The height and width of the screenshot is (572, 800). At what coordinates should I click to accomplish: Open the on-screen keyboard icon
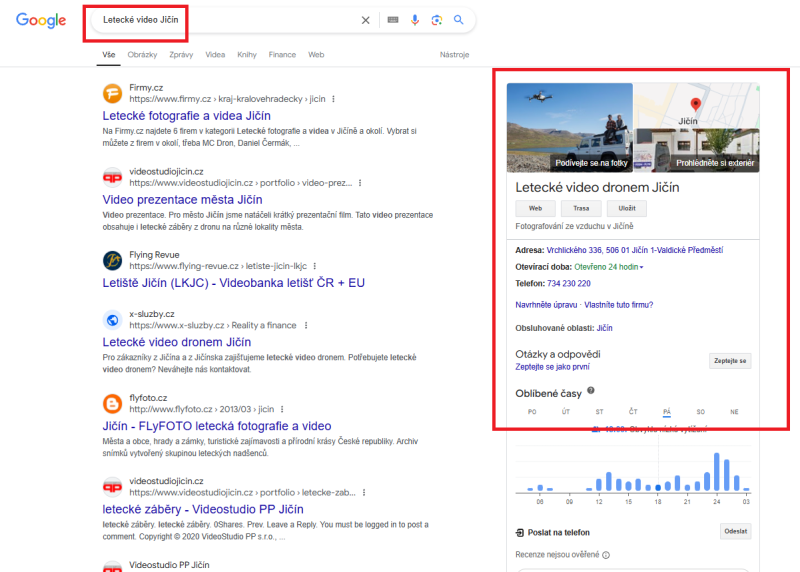coord(393,20)
